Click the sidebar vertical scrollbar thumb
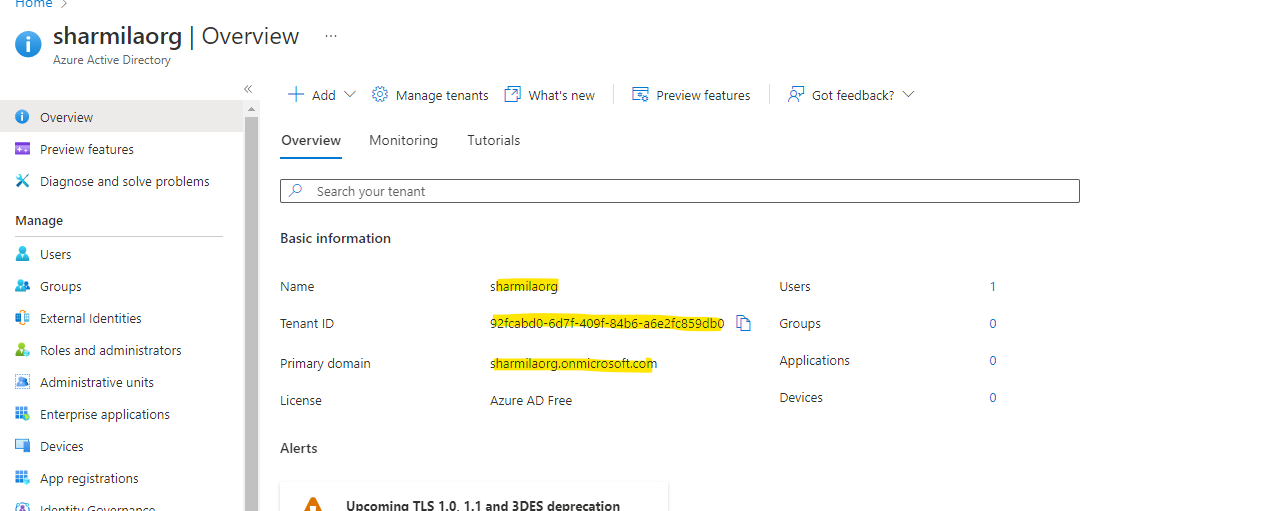Viewport: 1263px width, 511px height. (251, 313)
